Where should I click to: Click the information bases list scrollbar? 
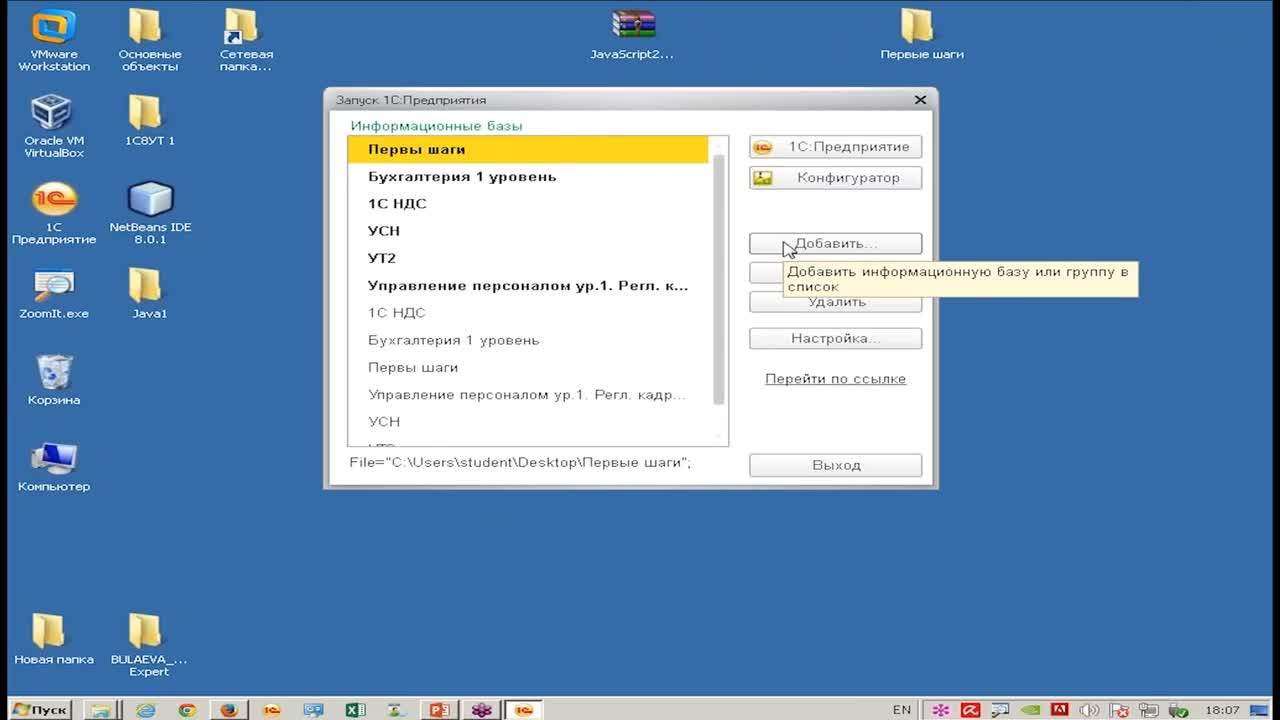pyautogui.click(x=718, y=280)
